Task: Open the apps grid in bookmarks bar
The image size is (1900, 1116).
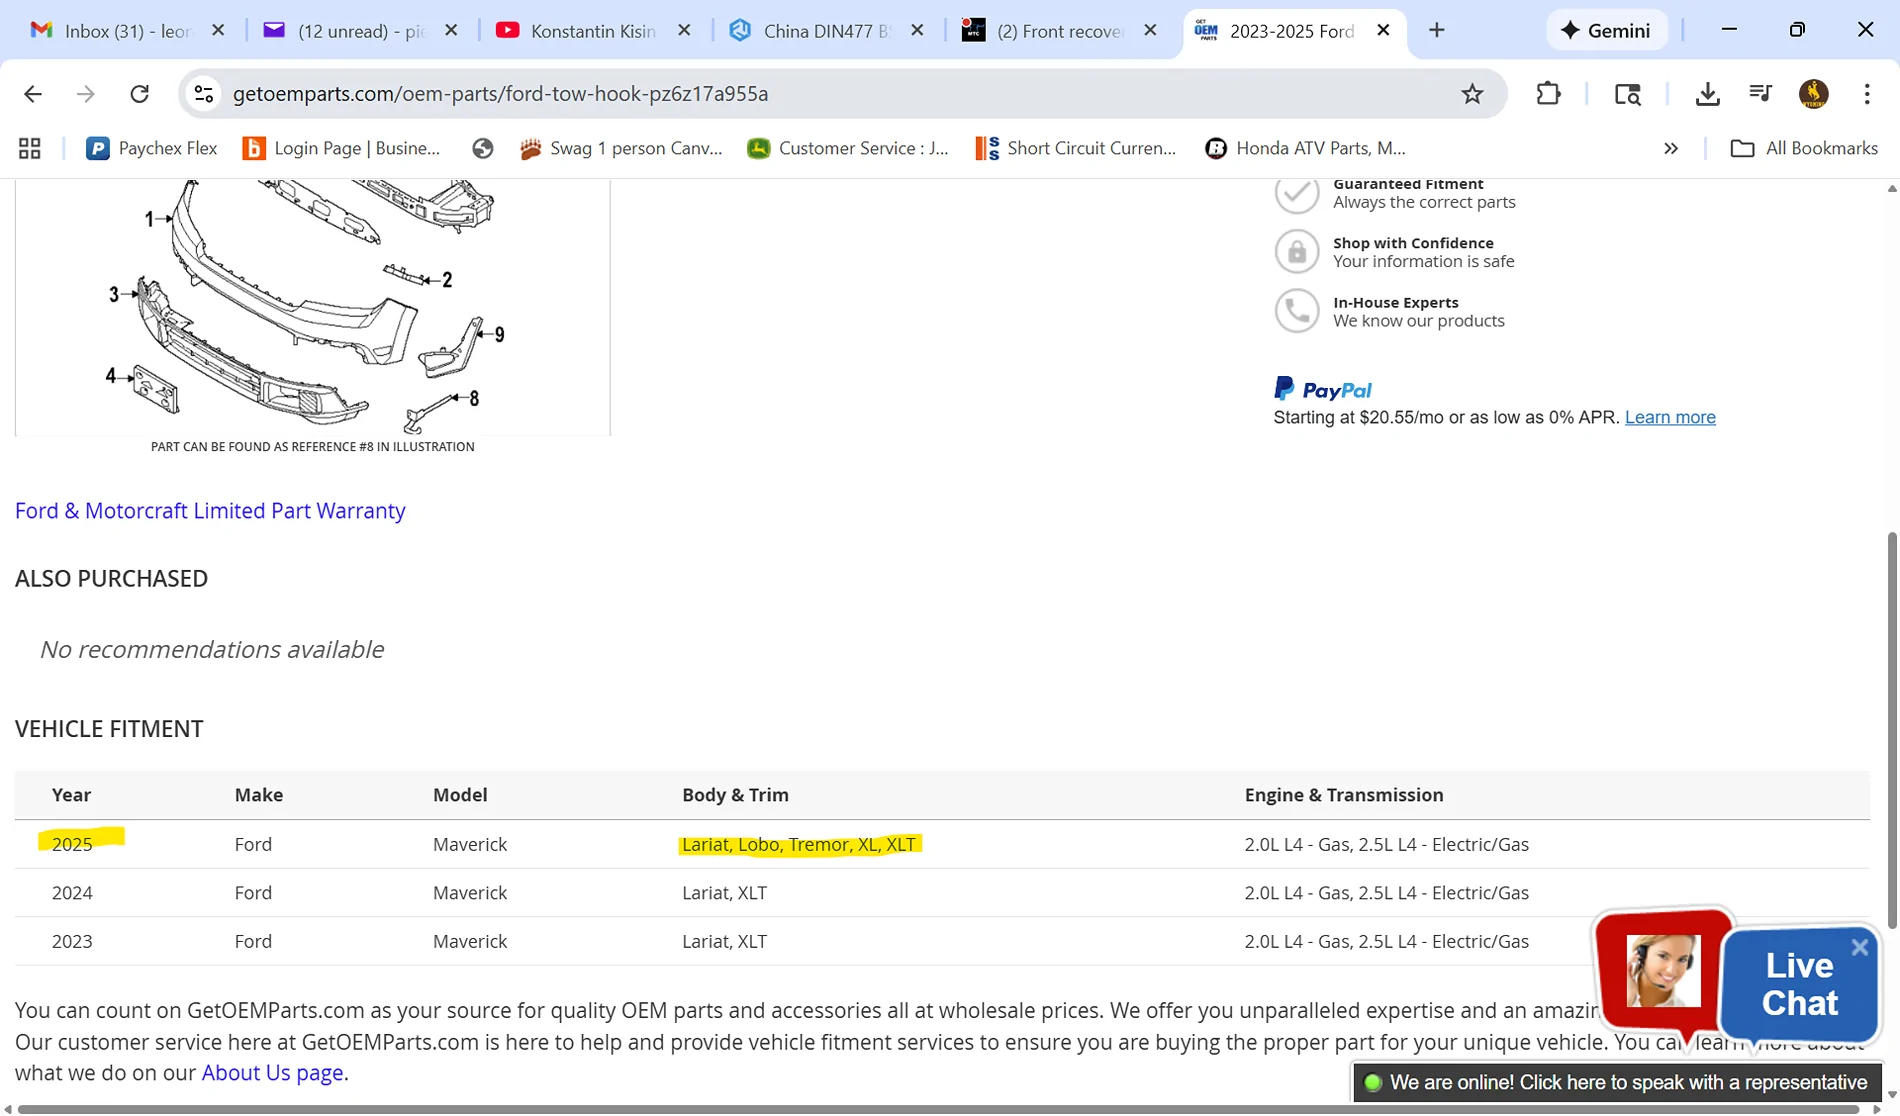Action: pos(30,148)
